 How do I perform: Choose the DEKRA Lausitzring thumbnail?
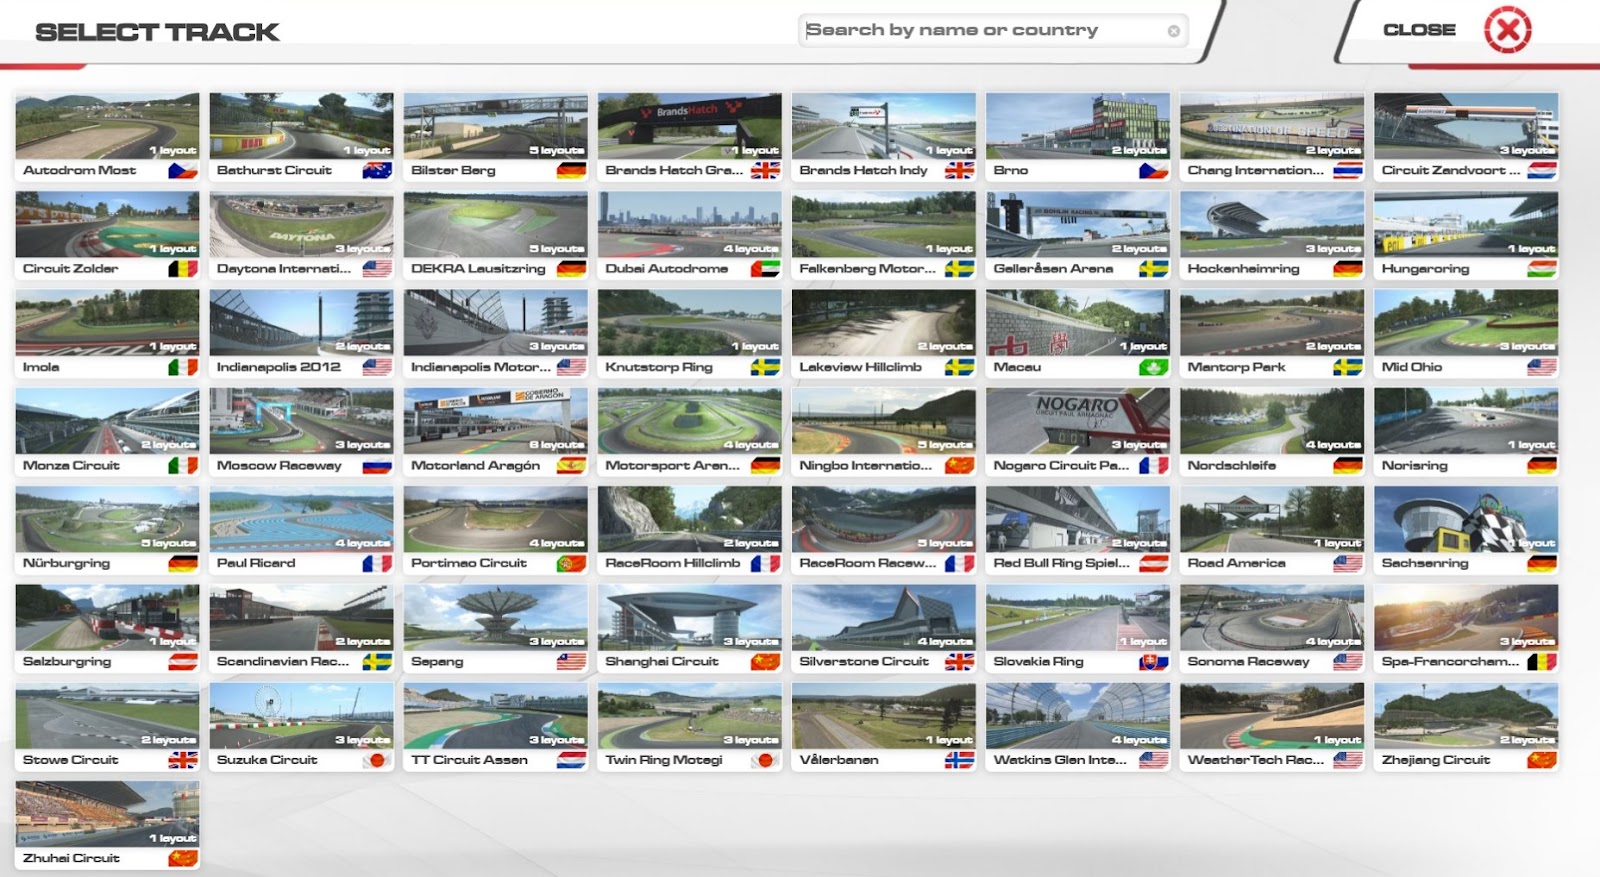496,224
